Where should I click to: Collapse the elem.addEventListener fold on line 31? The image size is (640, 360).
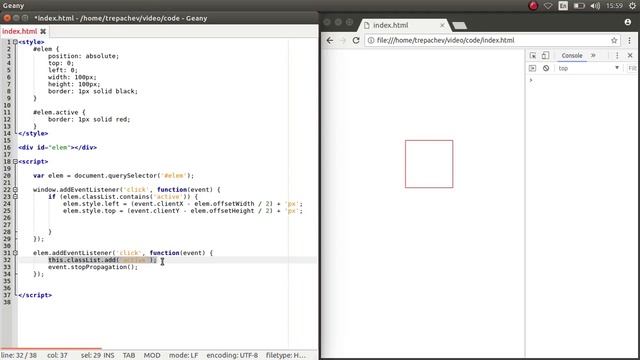[x=15, y=253]
